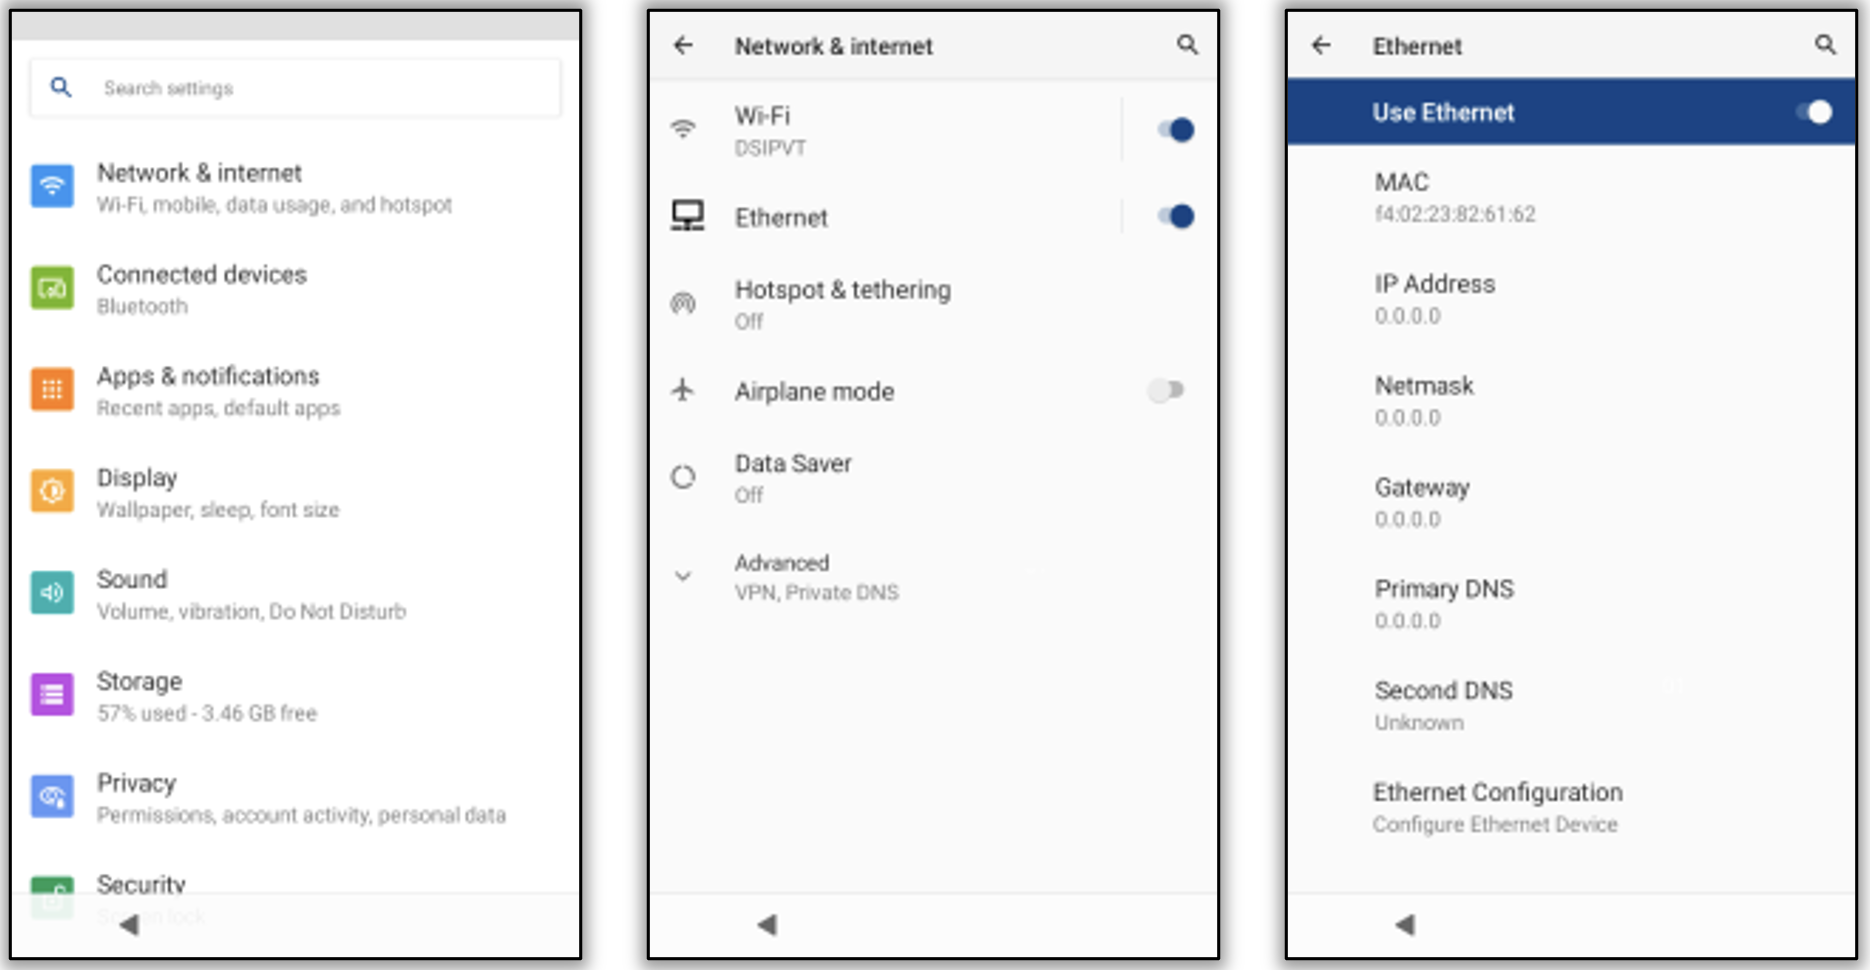Click the green Connected devices icon
Image resolution: width=1870 pixels, height=970 pixels.
pos(52,289)
